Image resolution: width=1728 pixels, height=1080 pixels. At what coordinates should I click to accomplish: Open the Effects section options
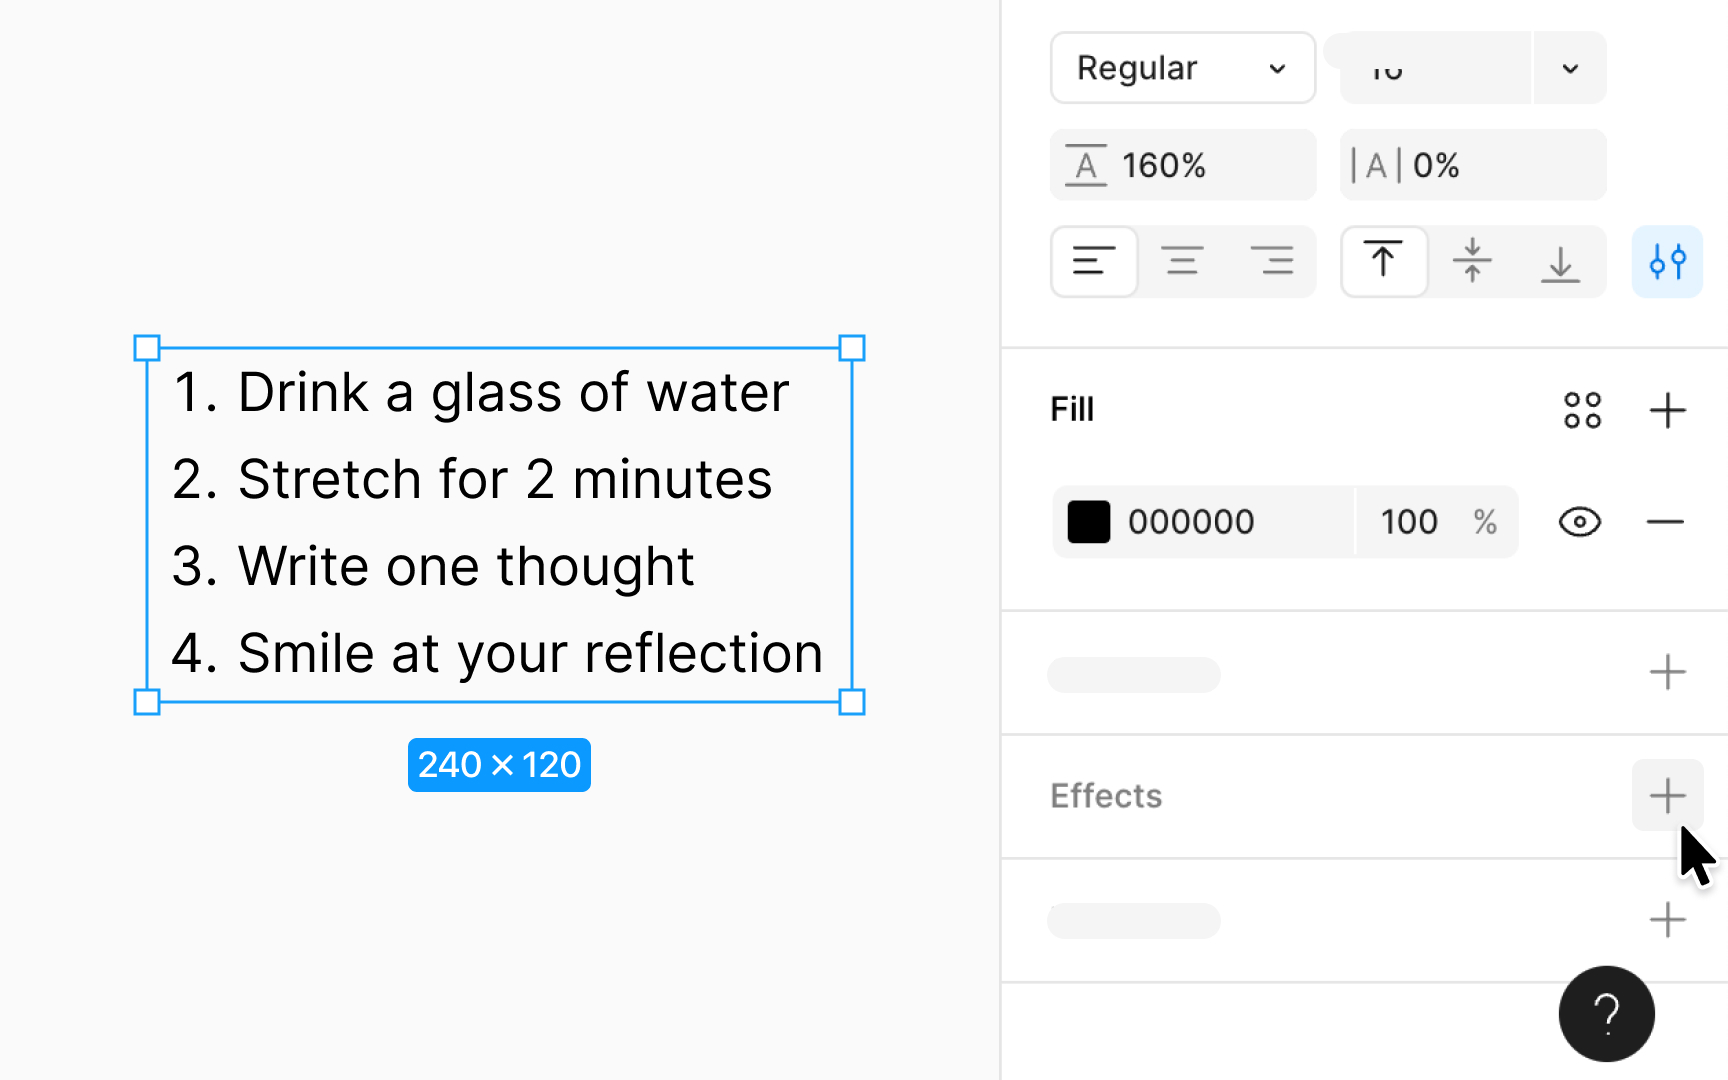pos(1666,795)
